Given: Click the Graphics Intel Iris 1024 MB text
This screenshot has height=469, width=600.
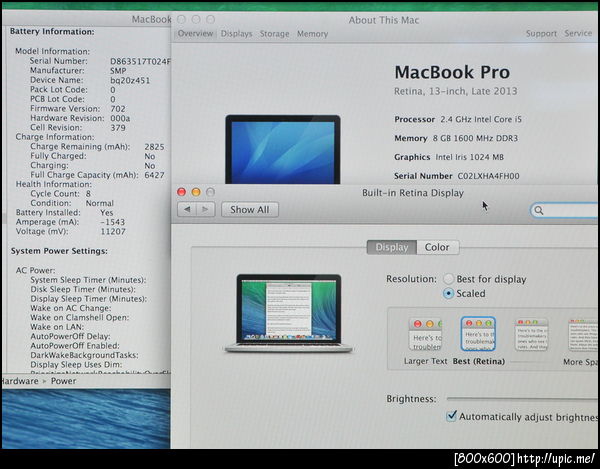Looking at the screenshot, I should 449,157.
